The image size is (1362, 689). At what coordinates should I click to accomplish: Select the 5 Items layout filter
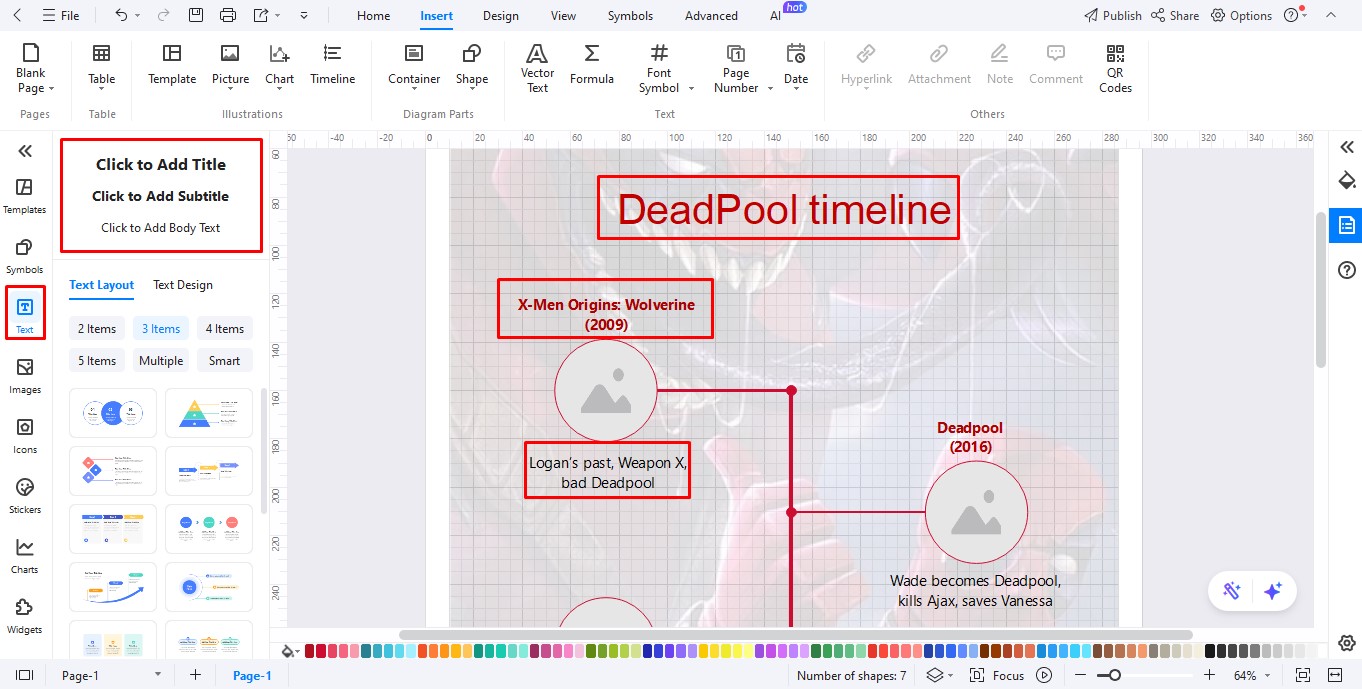pyautogui.click(x=97, y=361)
